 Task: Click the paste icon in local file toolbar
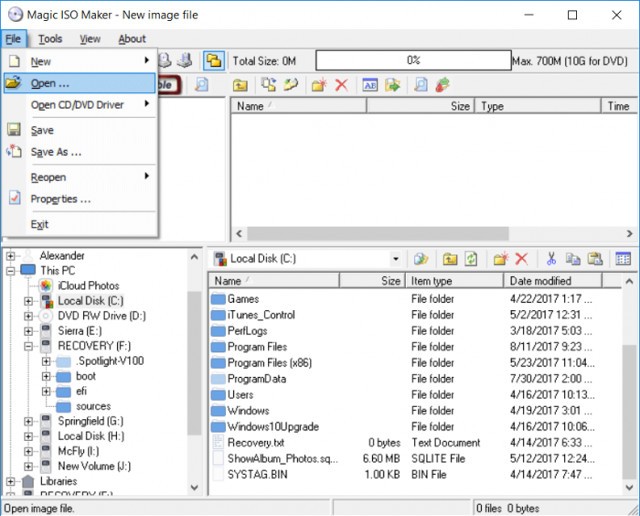(x=593, y=259)
